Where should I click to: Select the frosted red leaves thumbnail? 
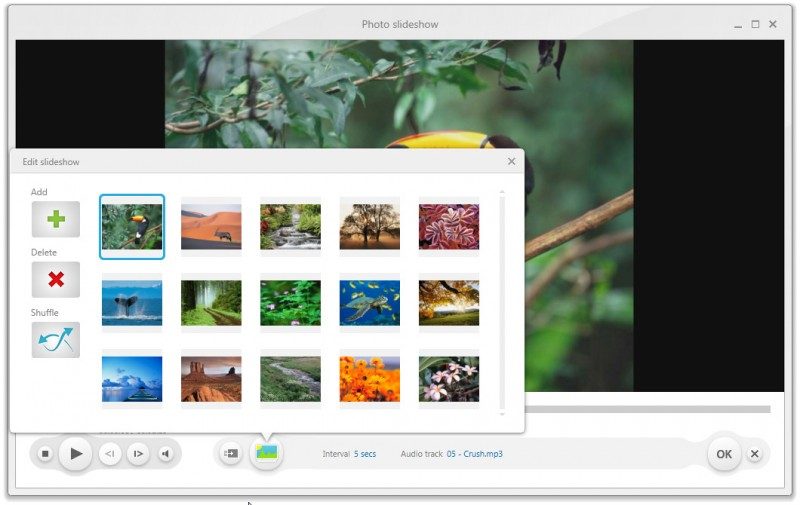coord(449,226)
